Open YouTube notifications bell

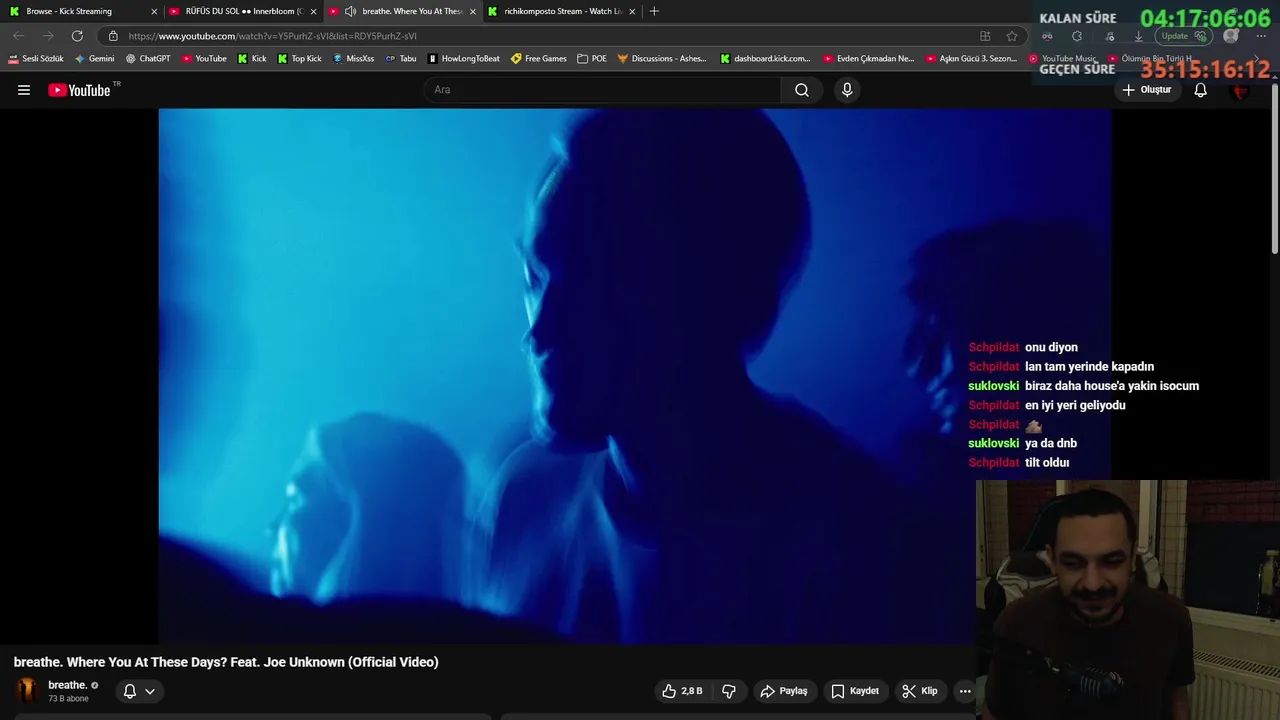pyautogui.click(x=1201, y=90)
